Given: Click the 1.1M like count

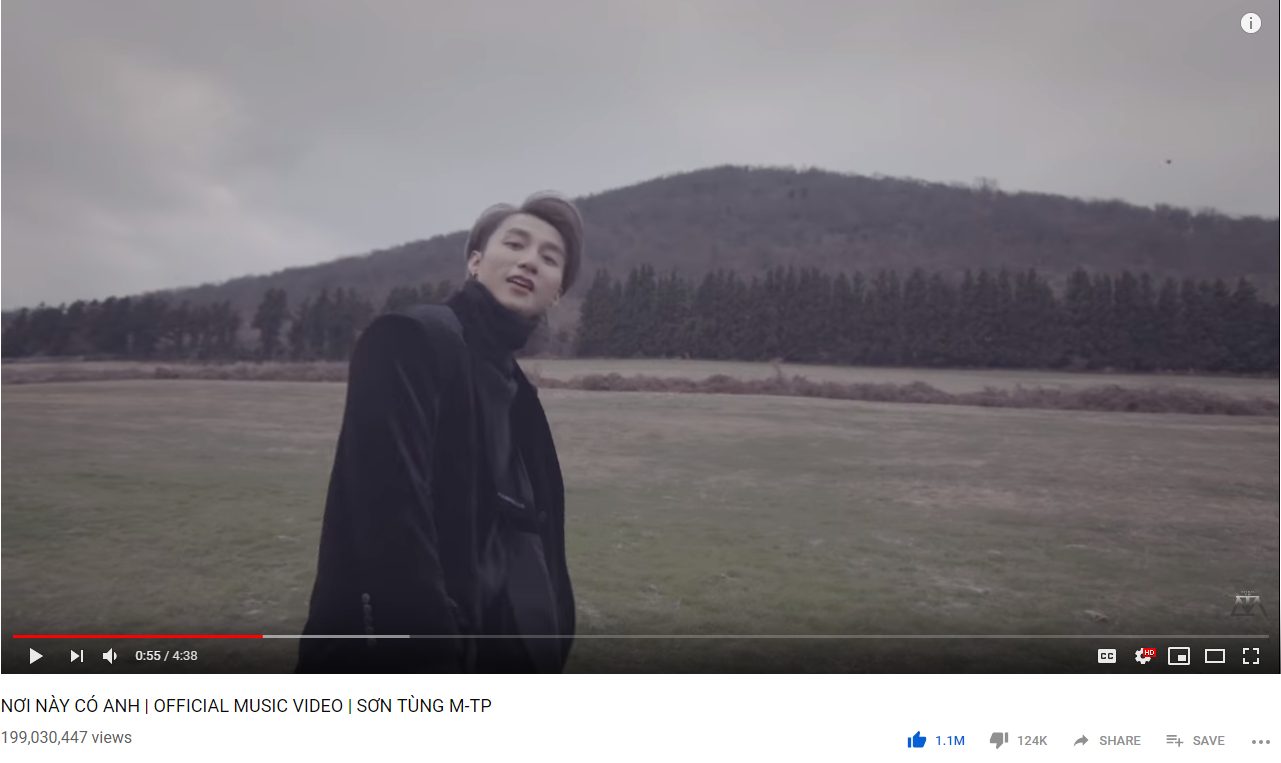Looking at the screenshot, I should point(950,741).
